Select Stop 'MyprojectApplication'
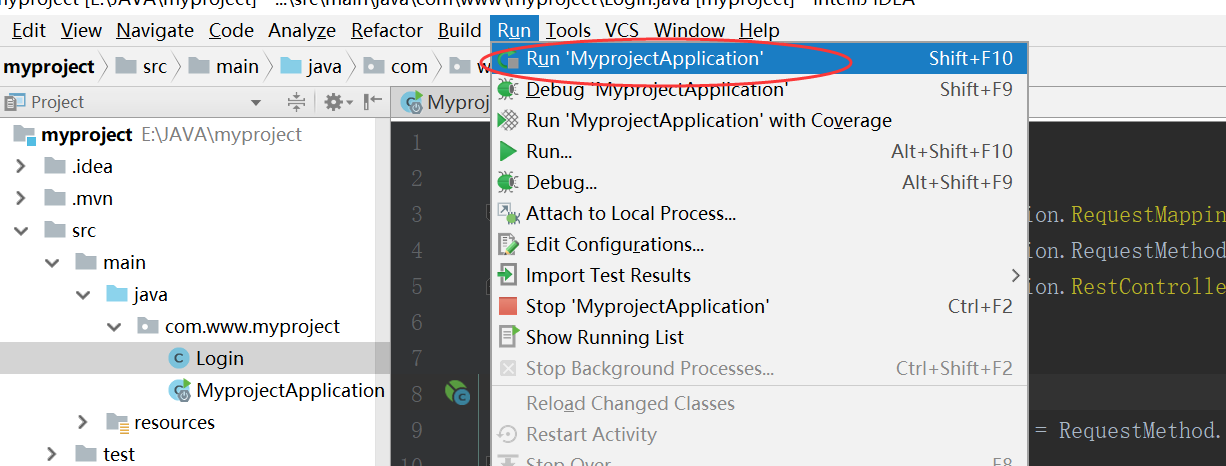Screen dimensions: 1226x466 click(760, 307)
